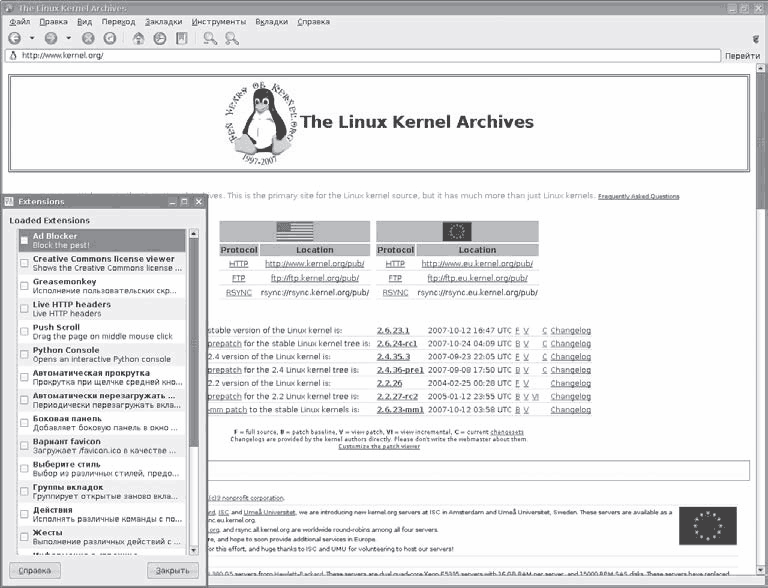This screenshot has width=768, height=588.
Task: Open the Forward button history dropdown arrow
Action: [67, 39]
